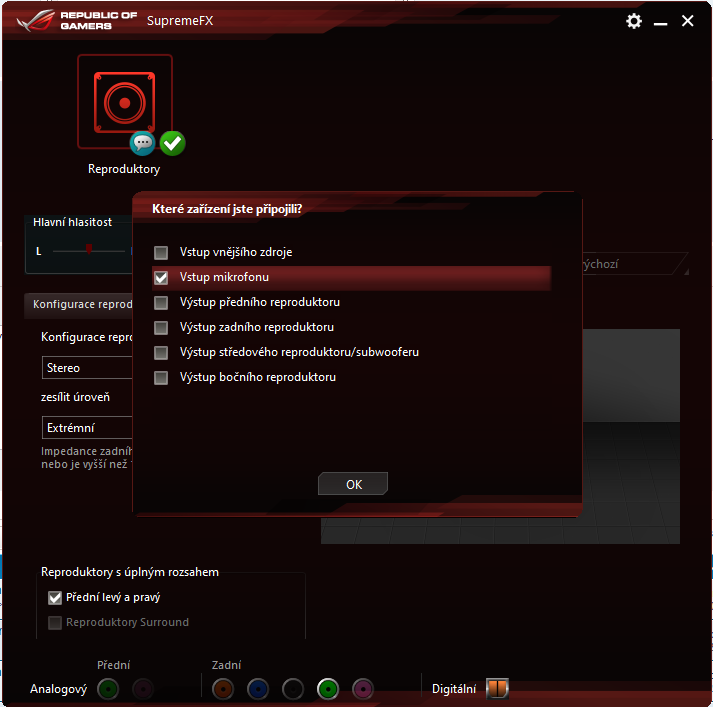Viewport: 713px width, 707px height.
Task: Click the Digitální optical output icon
Action: [497, 688]
